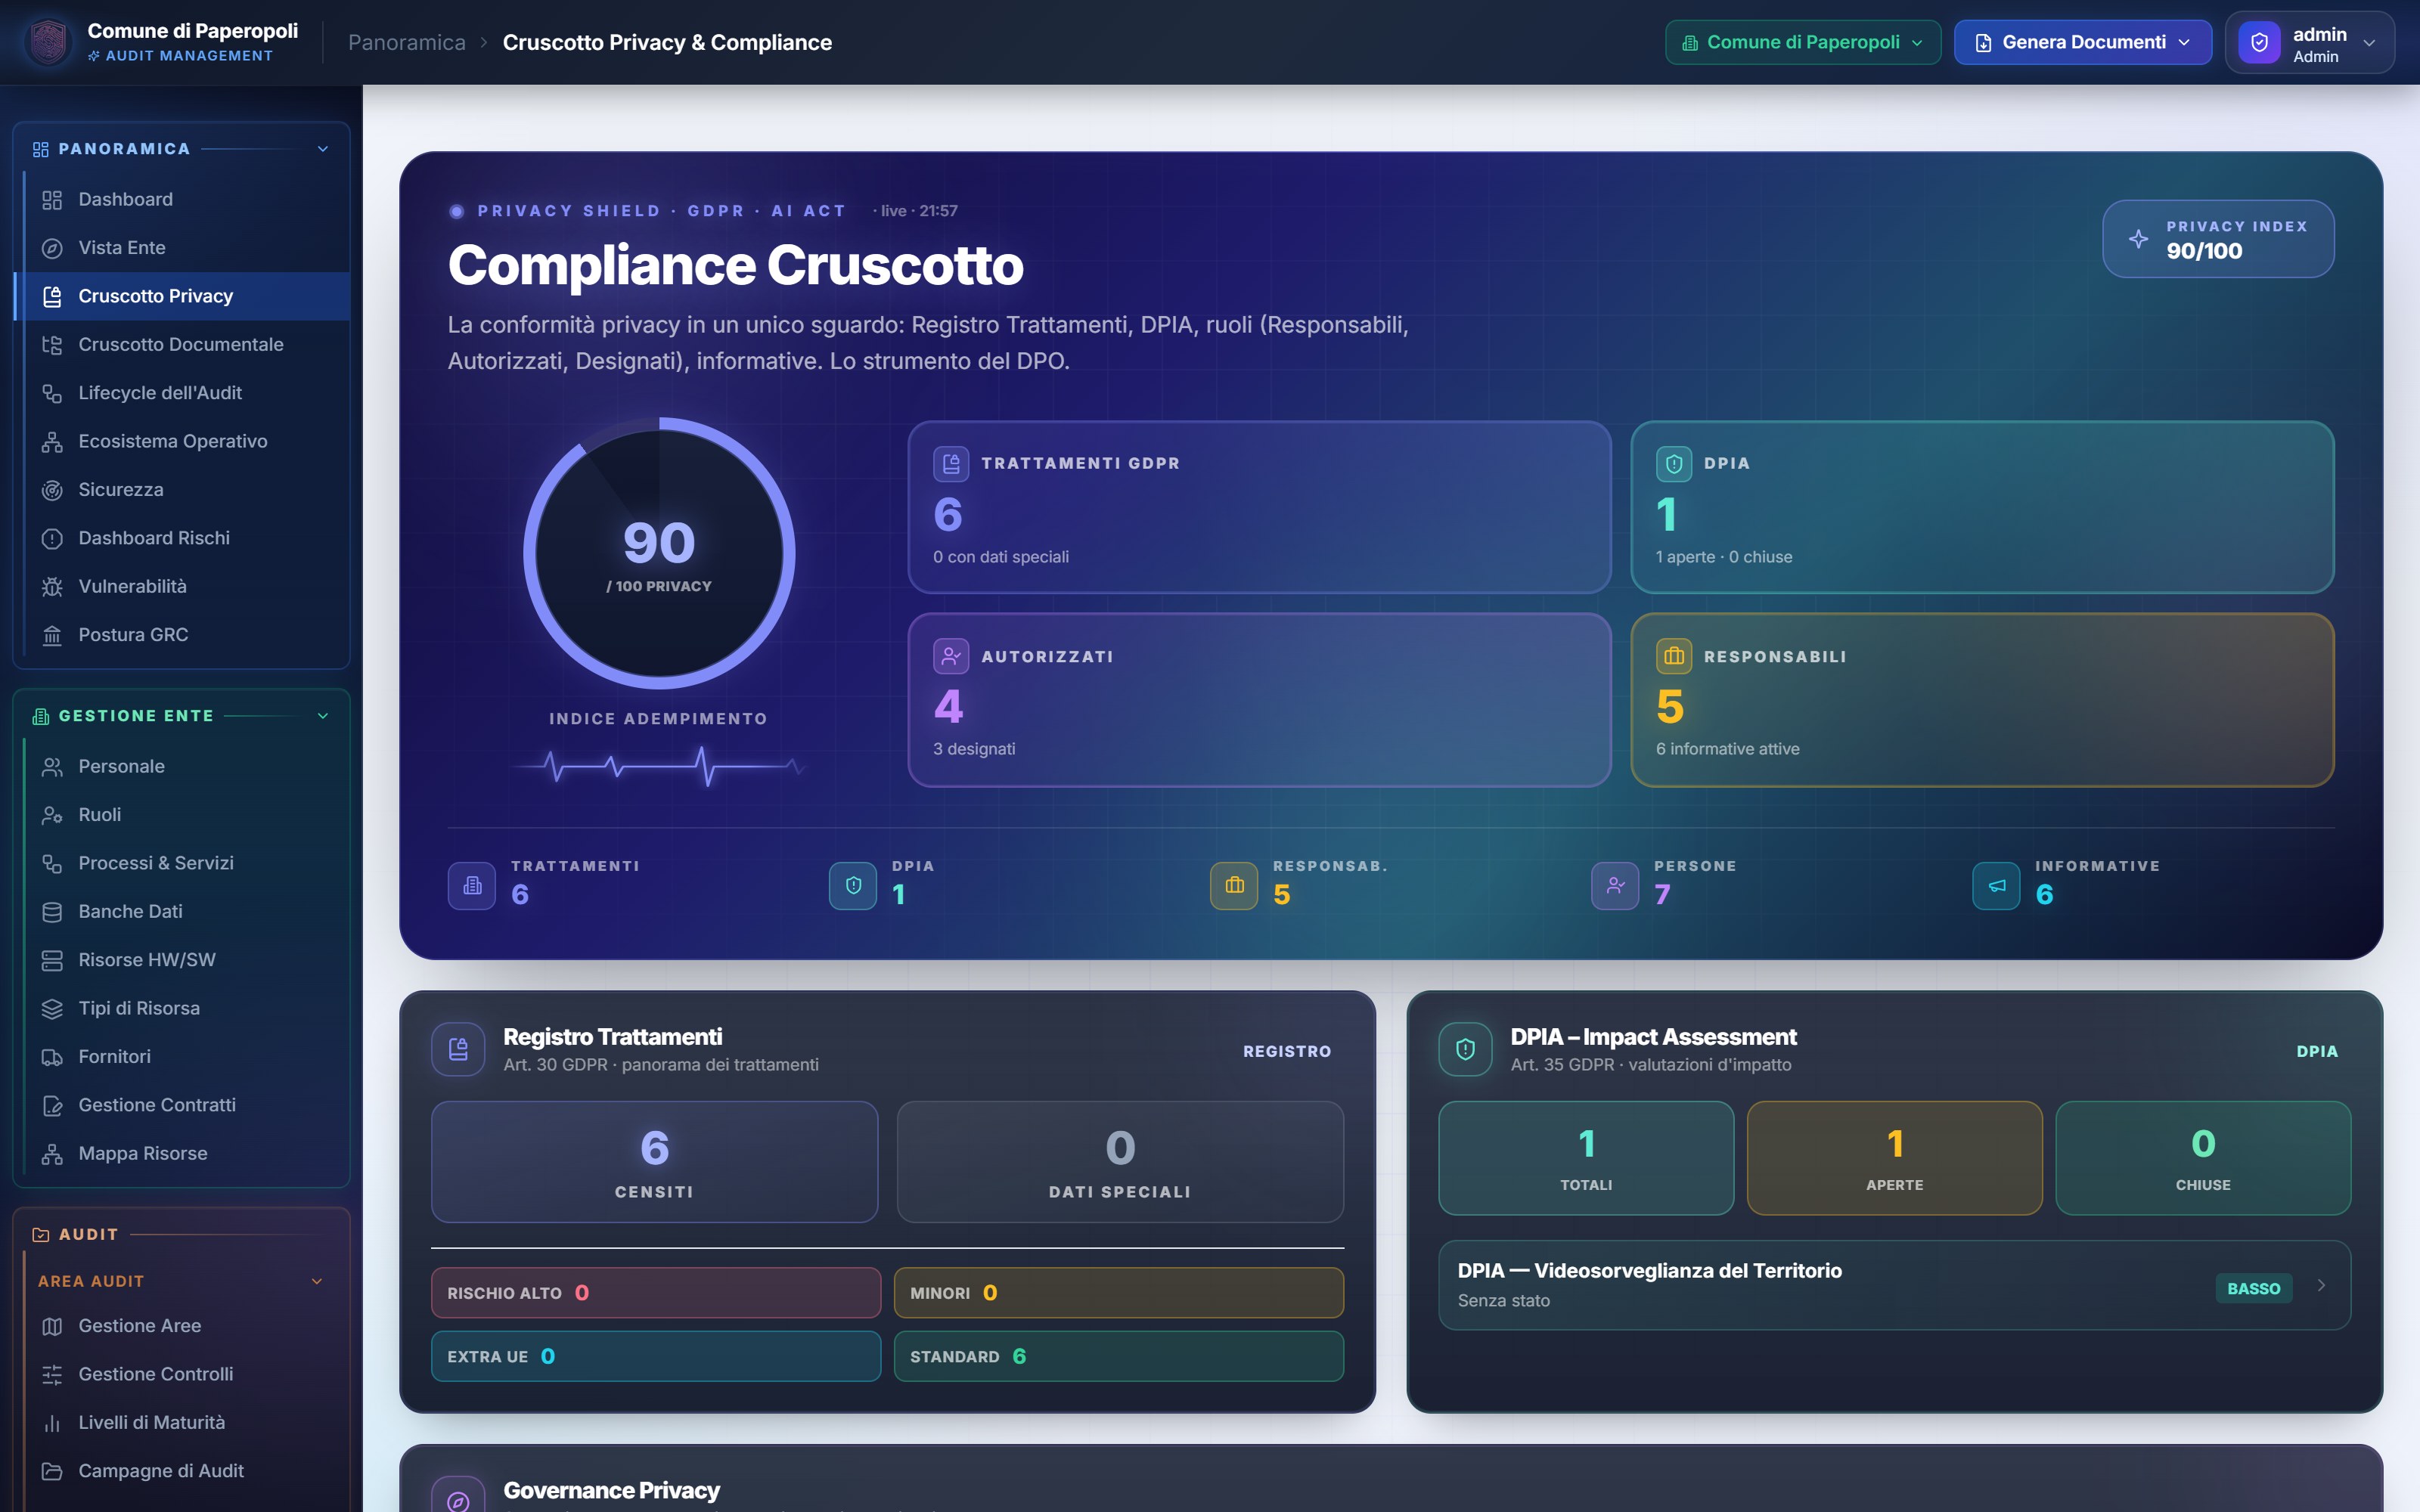Click the Ecosistema Operativo network icon
Viewport: 2420px width, 1512px height.
52,442
